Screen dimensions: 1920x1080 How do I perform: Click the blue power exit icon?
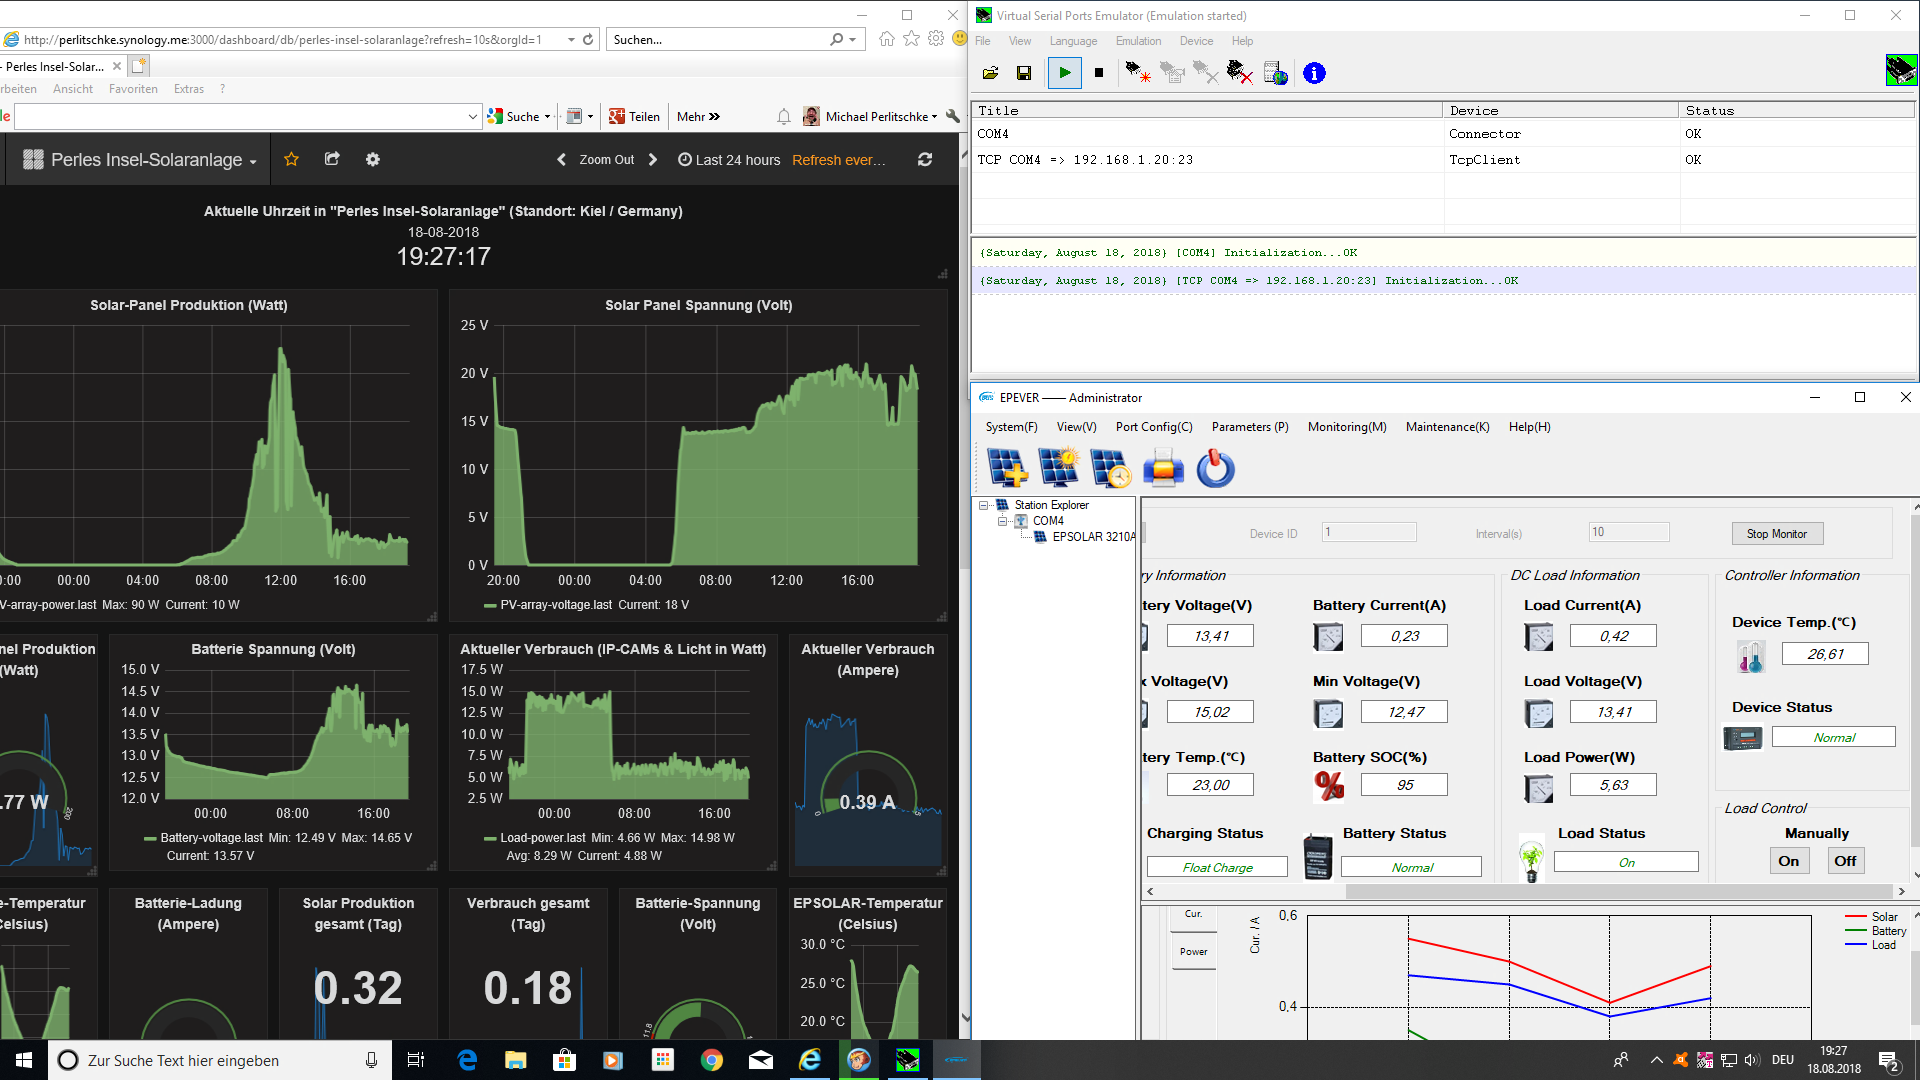click(1215, 468)
